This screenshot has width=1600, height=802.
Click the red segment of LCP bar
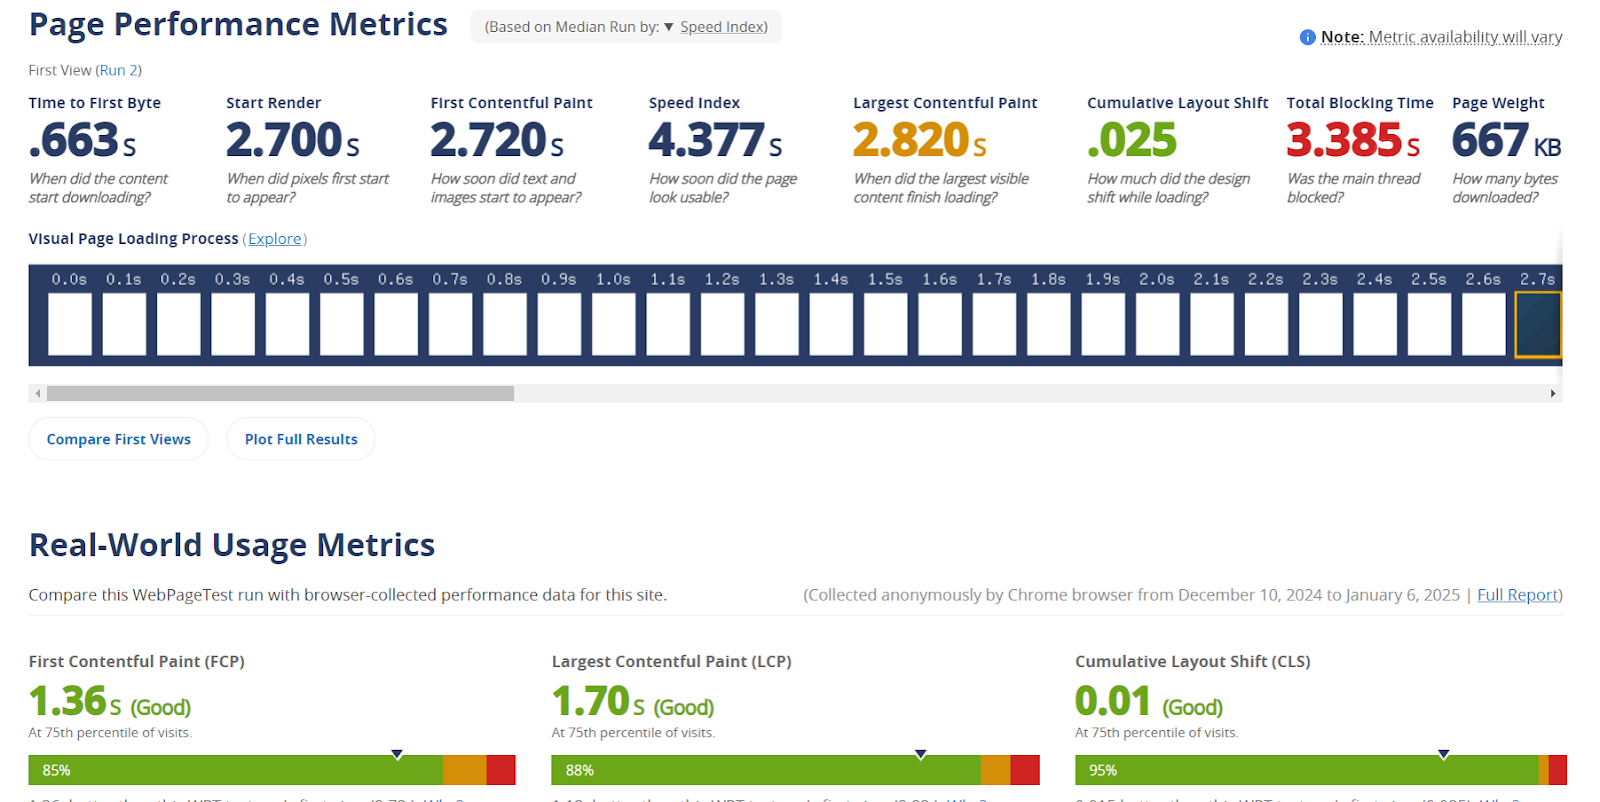point(1025,770)
